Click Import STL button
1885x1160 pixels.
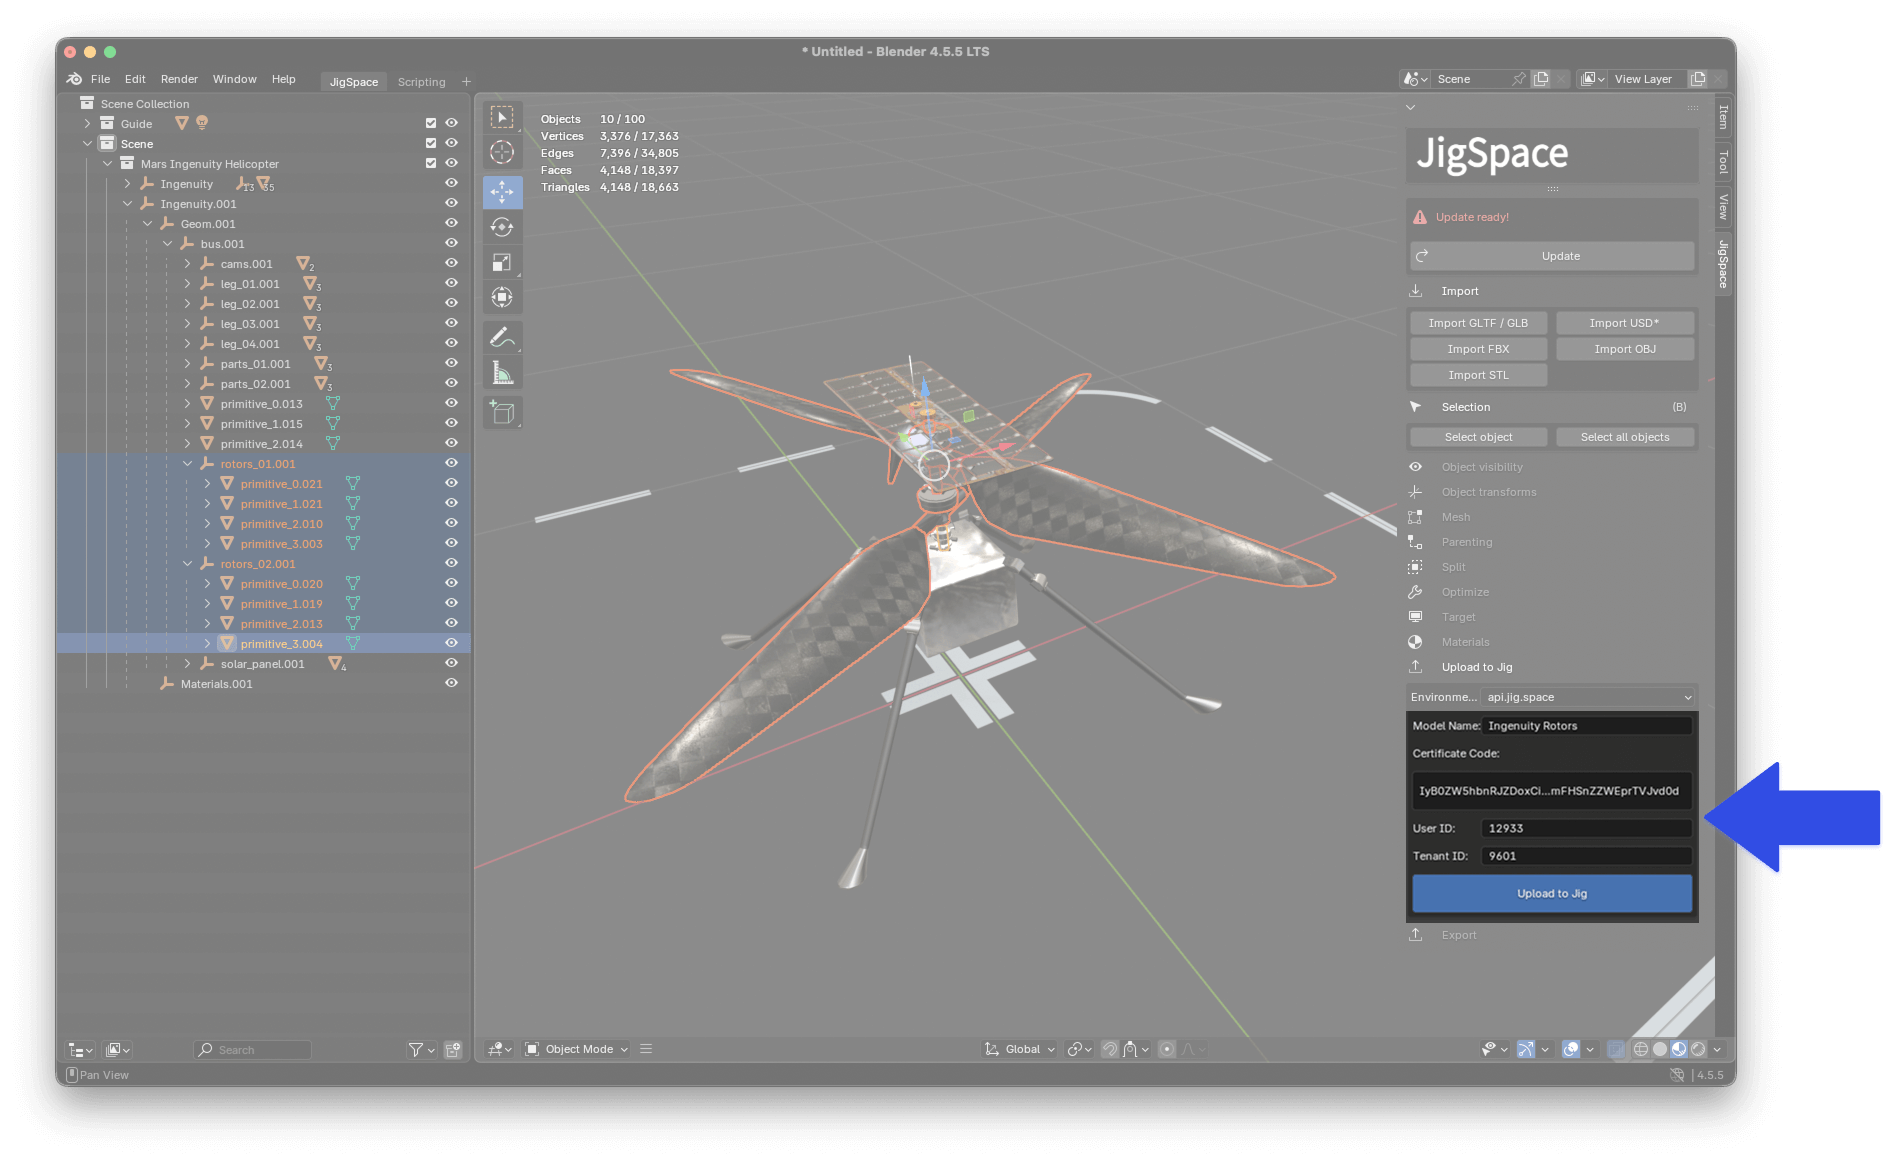pyautogui.click(x=1478, y=375)
